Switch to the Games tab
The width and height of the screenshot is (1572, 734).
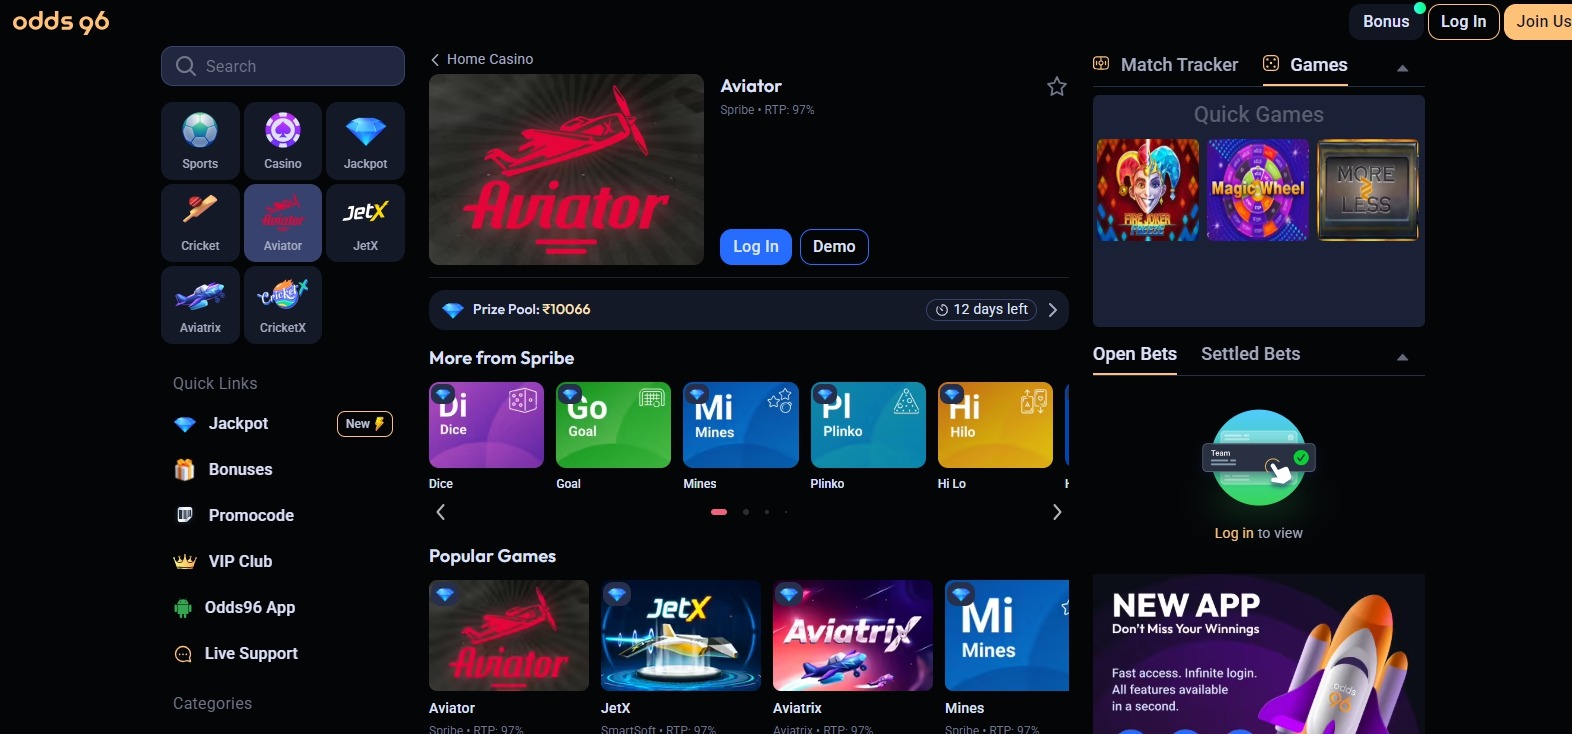pyautogui.click(x=1305, y=65)
